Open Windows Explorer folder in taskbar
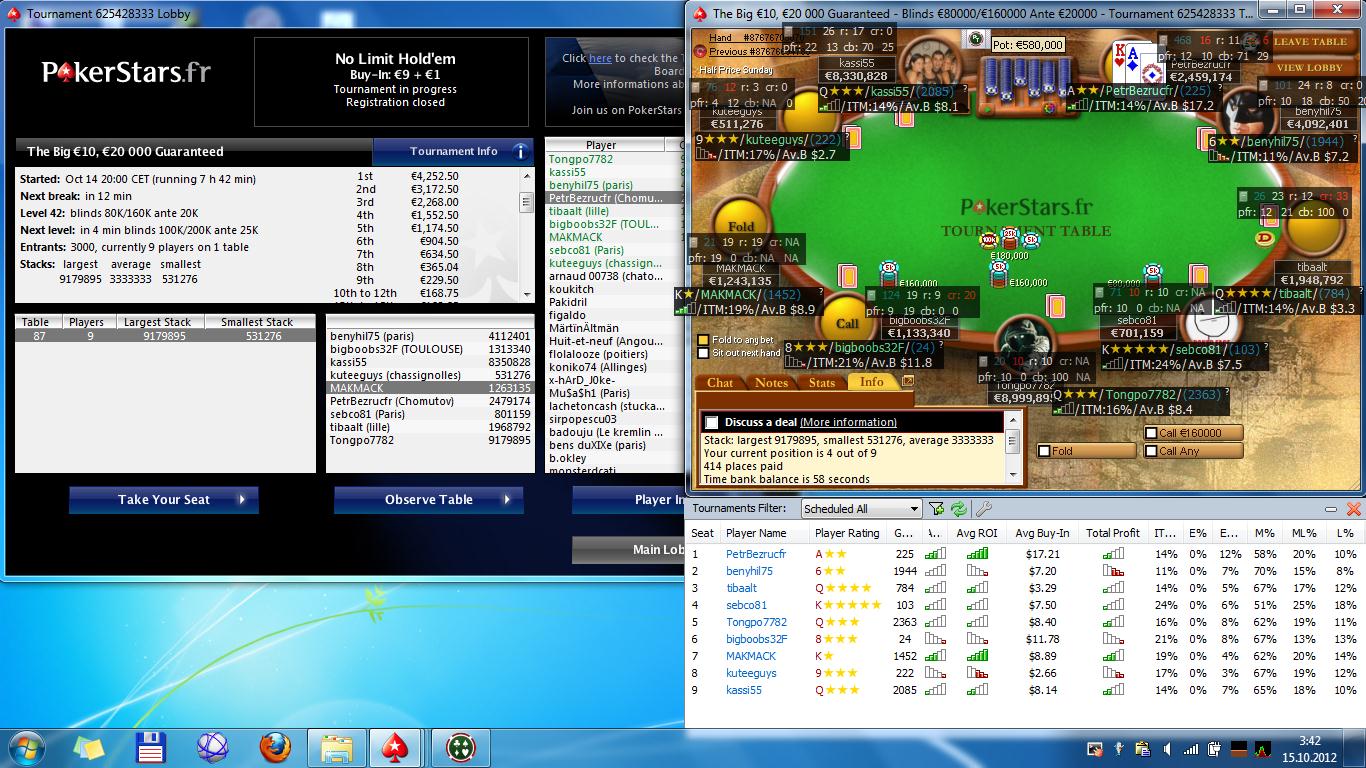 coord(336,747)
